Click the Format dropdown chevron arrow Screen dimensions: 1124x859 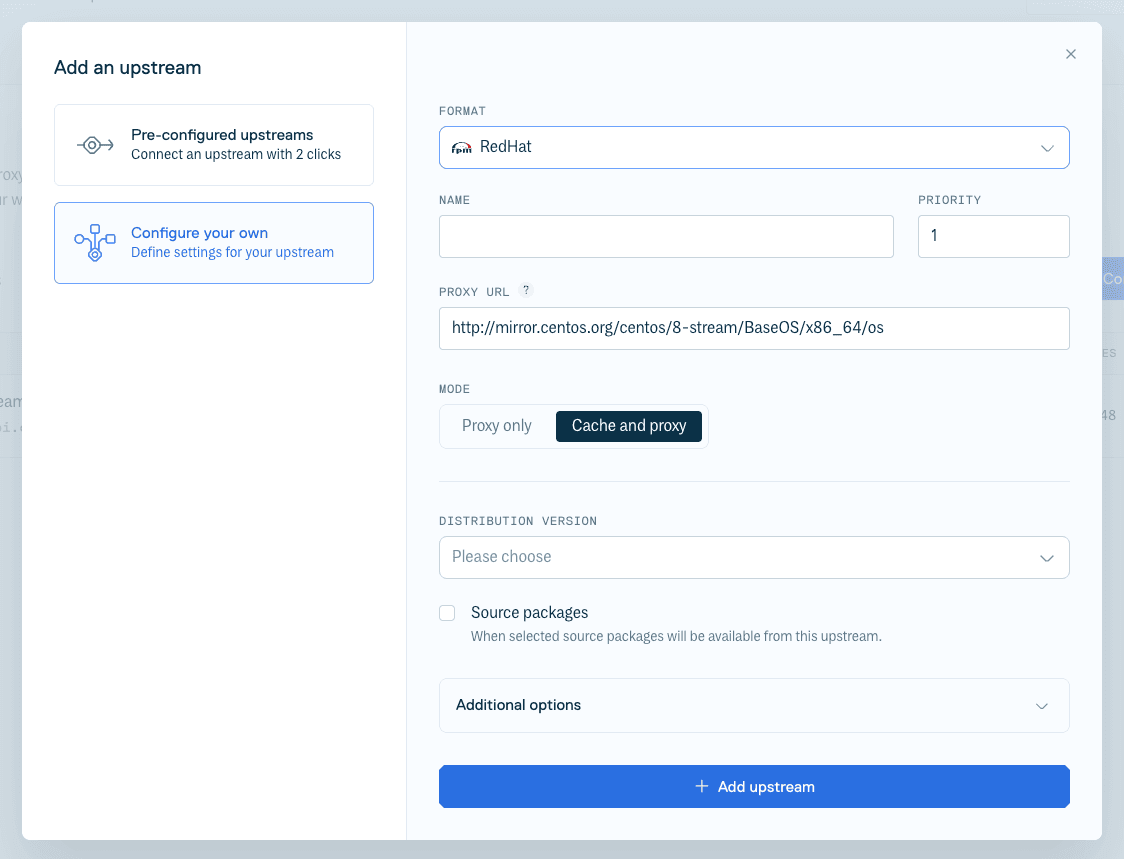1047,148
